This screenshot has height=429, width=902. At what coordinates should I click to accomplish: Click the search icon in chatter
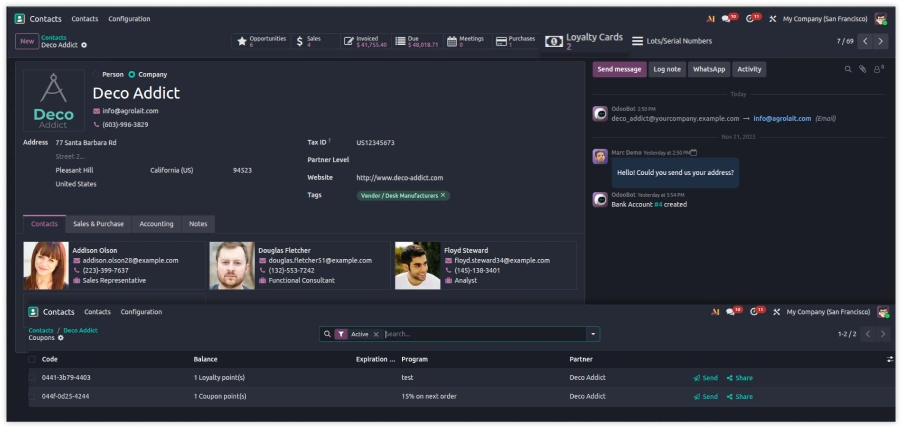pyautogui.click(x=848, y=69)
